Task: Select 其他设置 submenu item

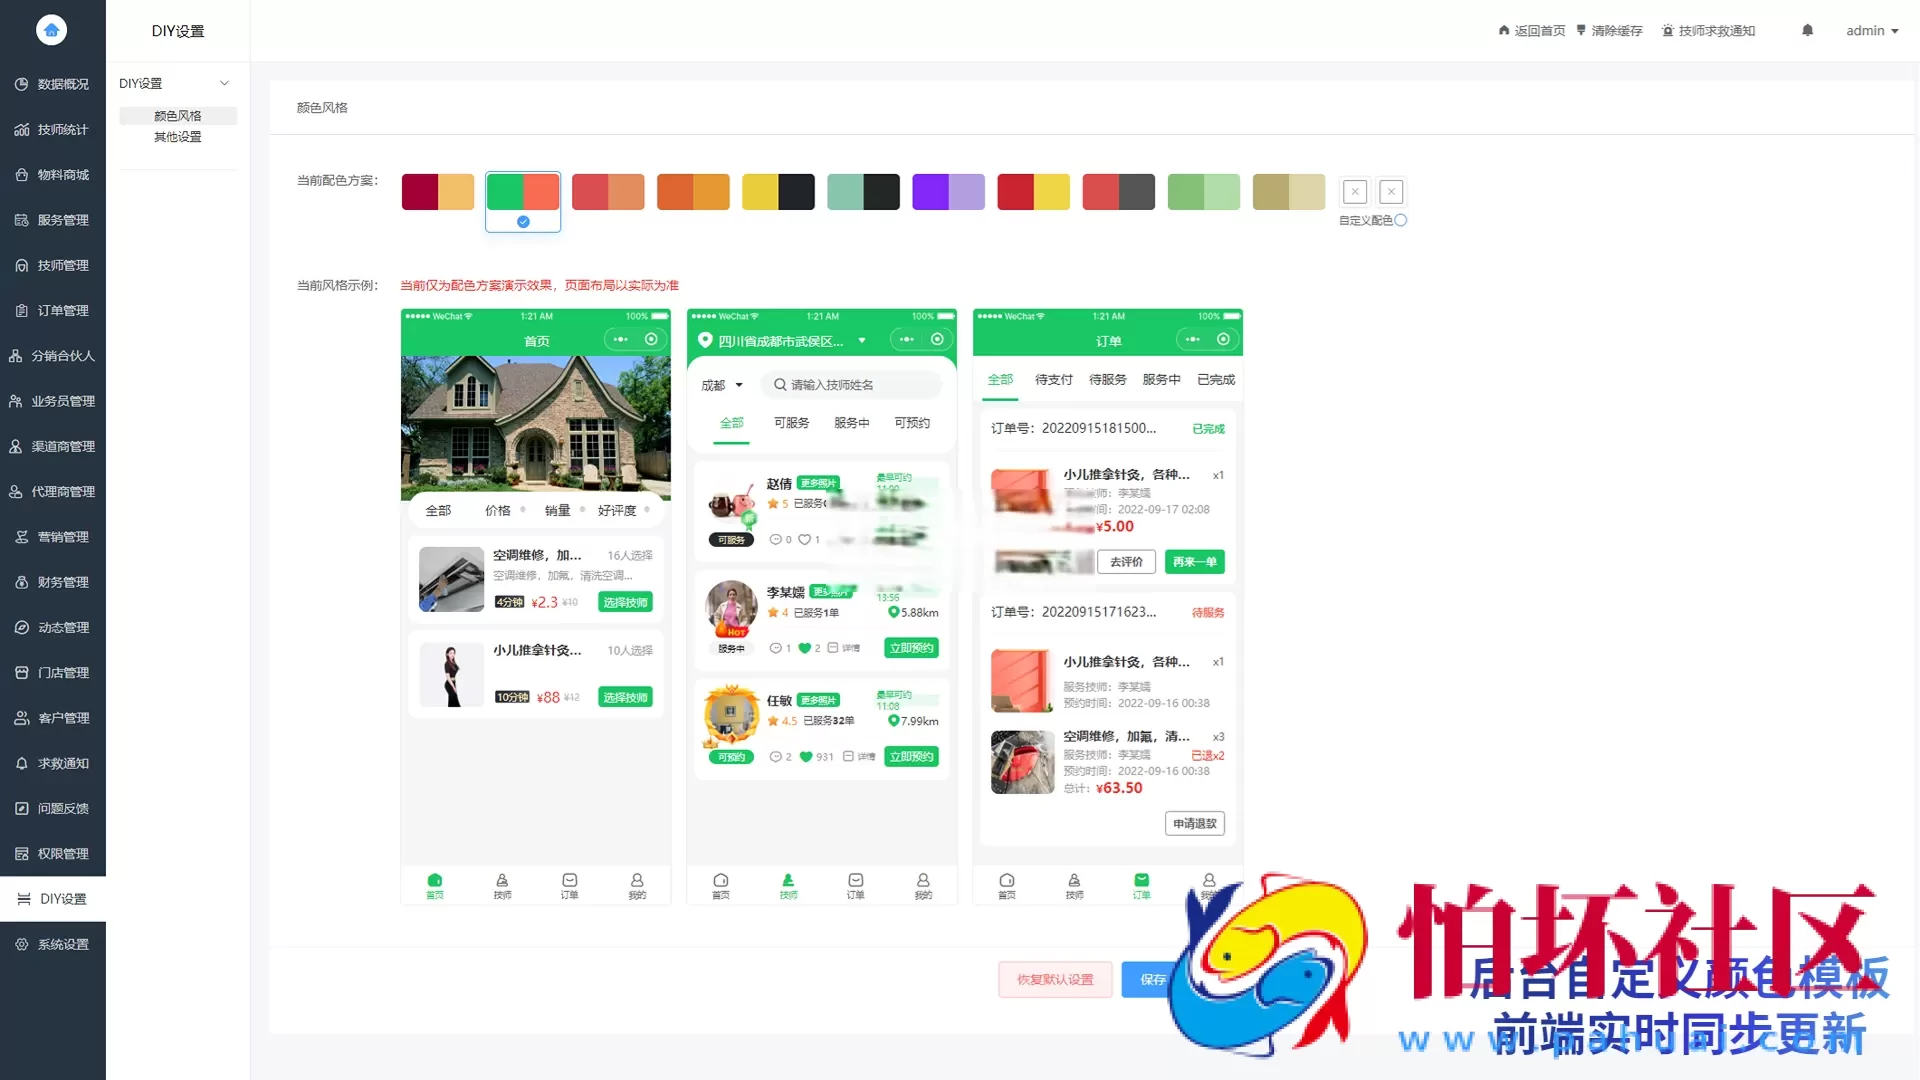Action: point(177,137)
